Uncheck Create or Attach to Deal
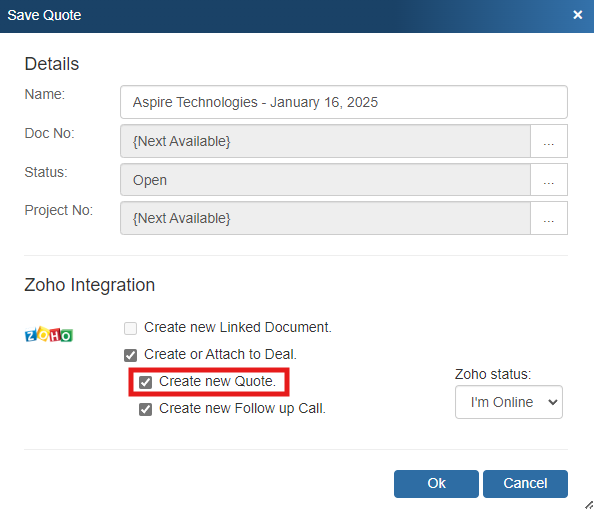The width and height of the screenshot is (594, 510). pyautogui.click(x=130, y=355)
